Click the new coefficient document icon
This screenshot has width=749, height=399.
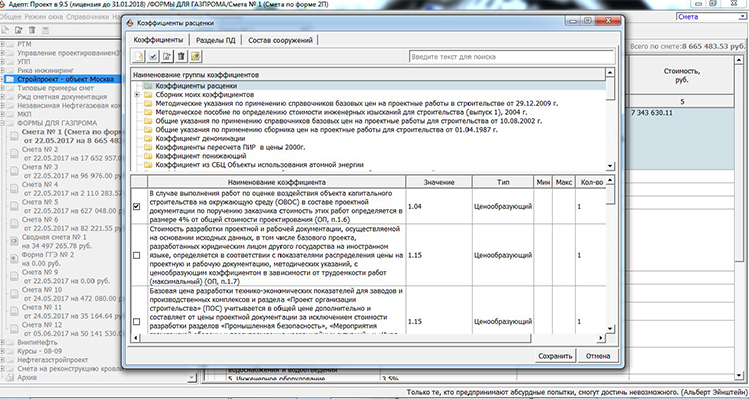coord(138,56)
